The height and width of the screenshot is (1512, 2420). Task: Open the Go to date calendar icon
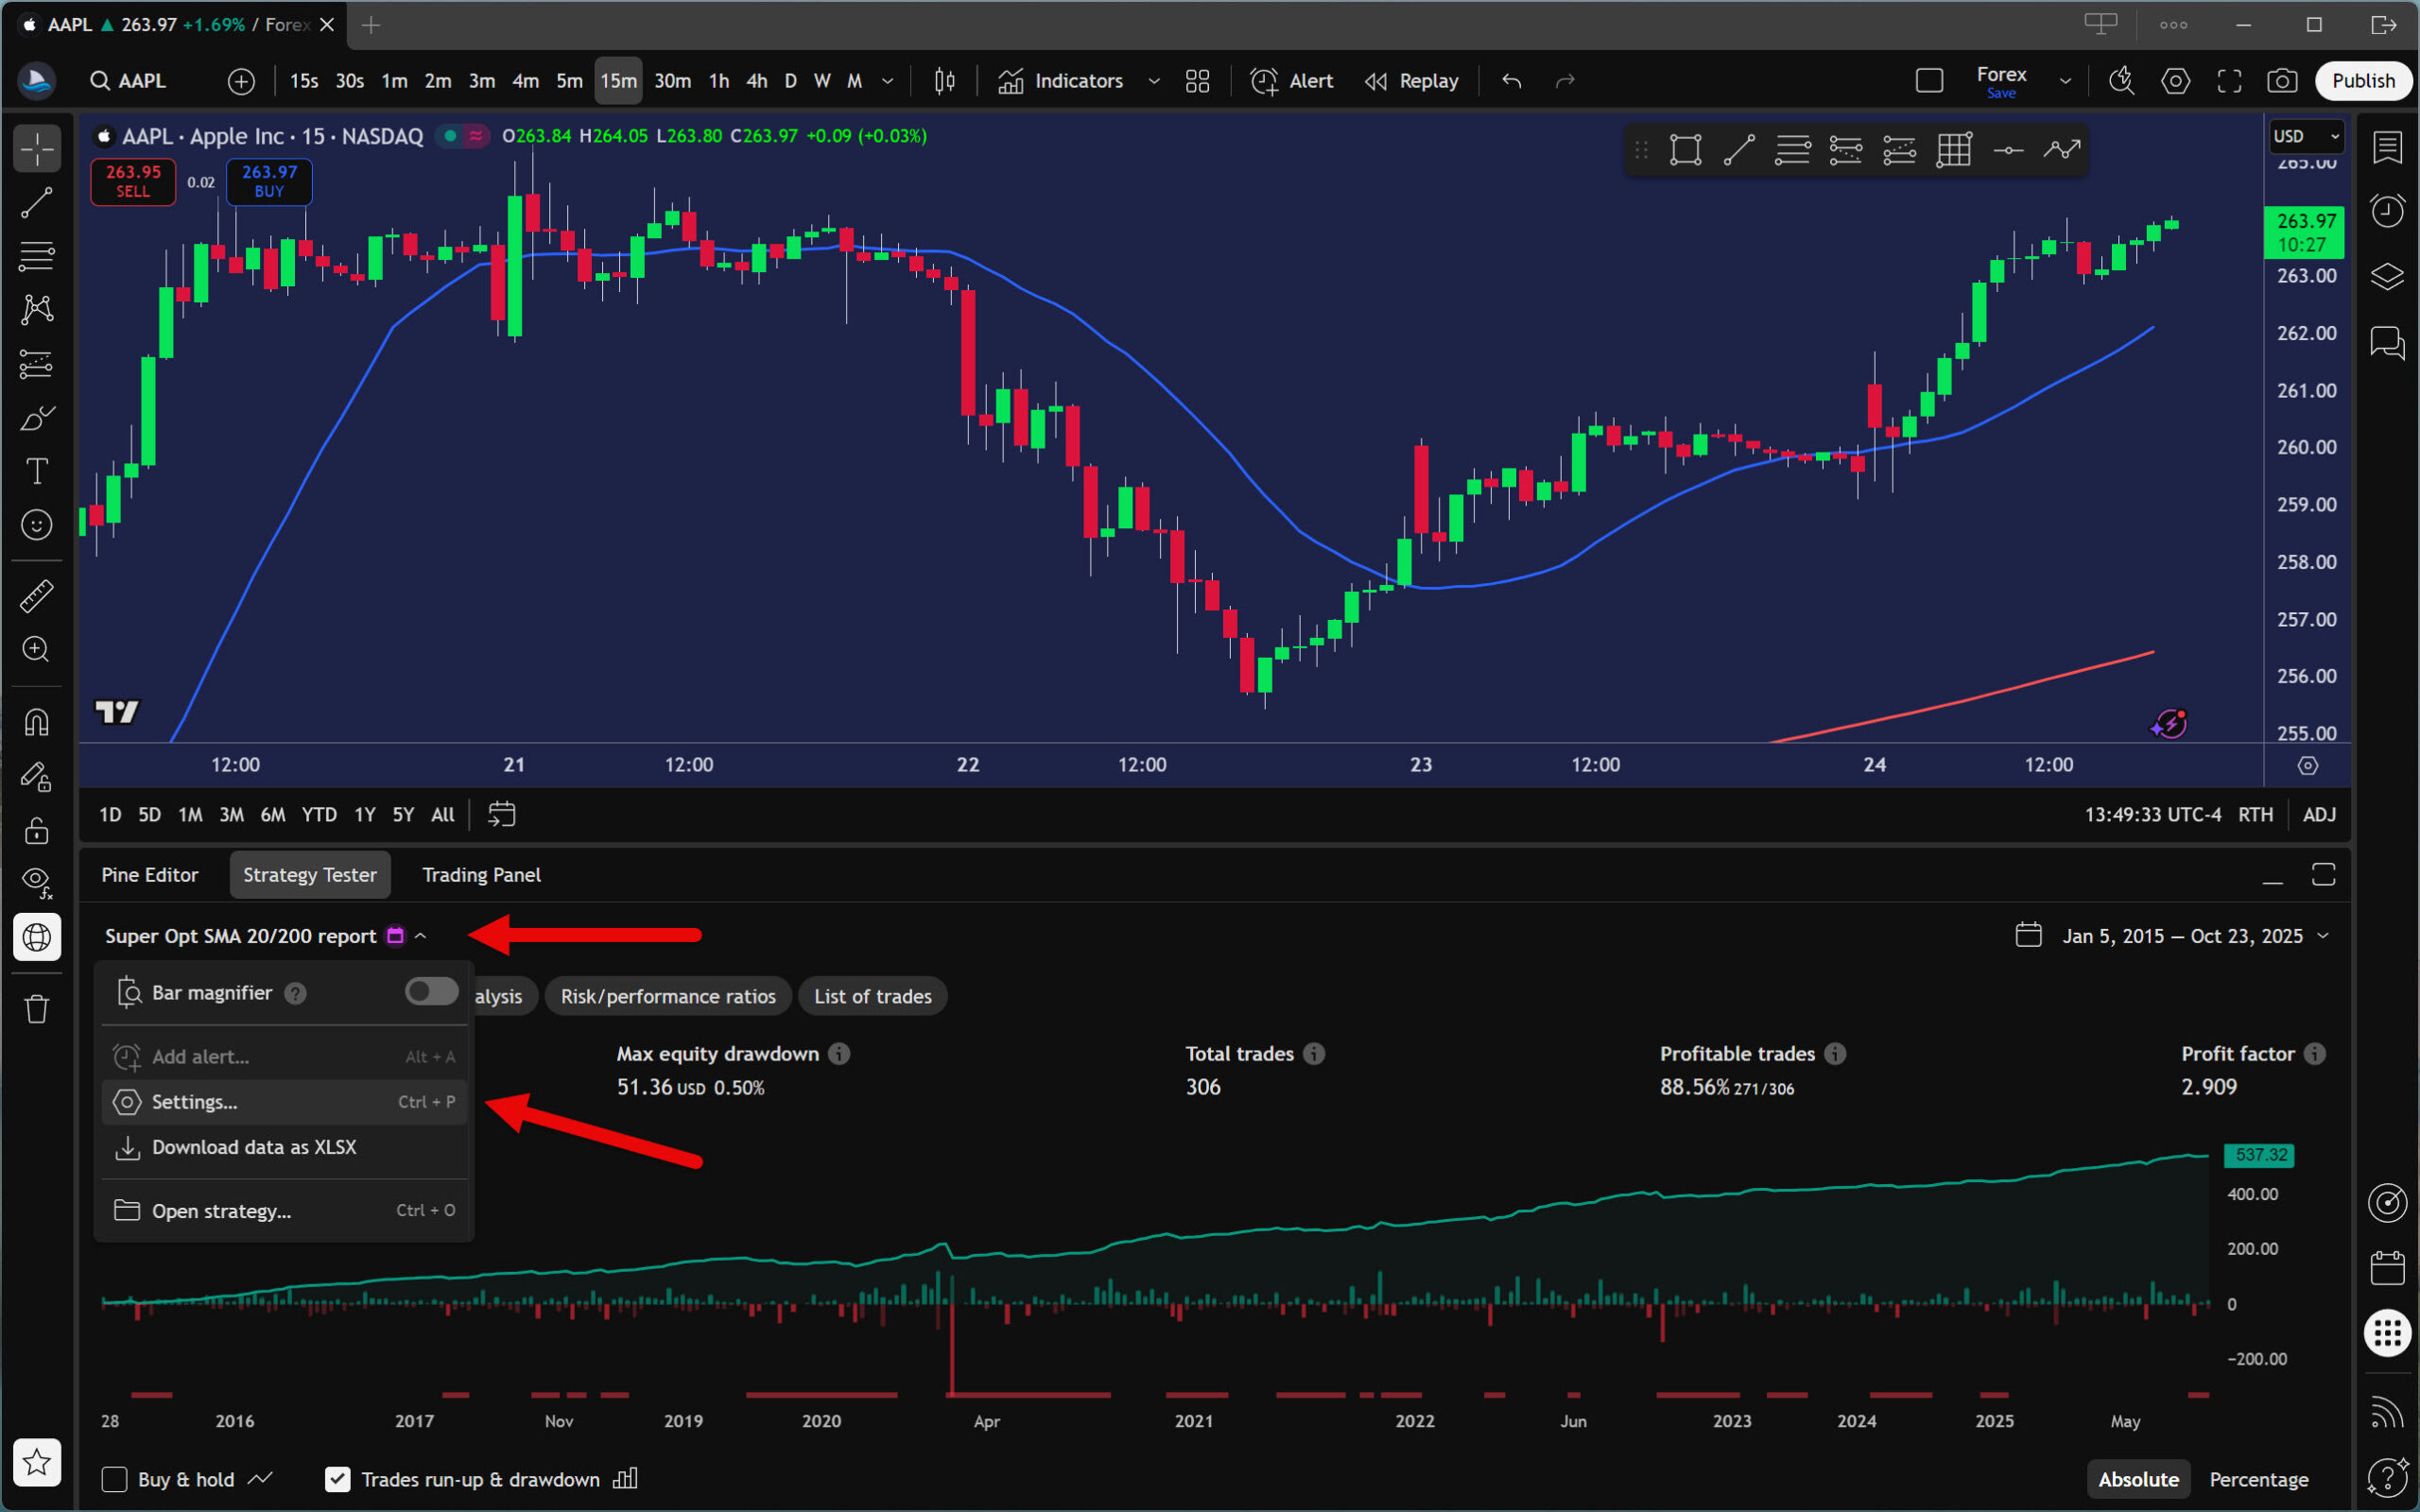[x=501, y=815]
